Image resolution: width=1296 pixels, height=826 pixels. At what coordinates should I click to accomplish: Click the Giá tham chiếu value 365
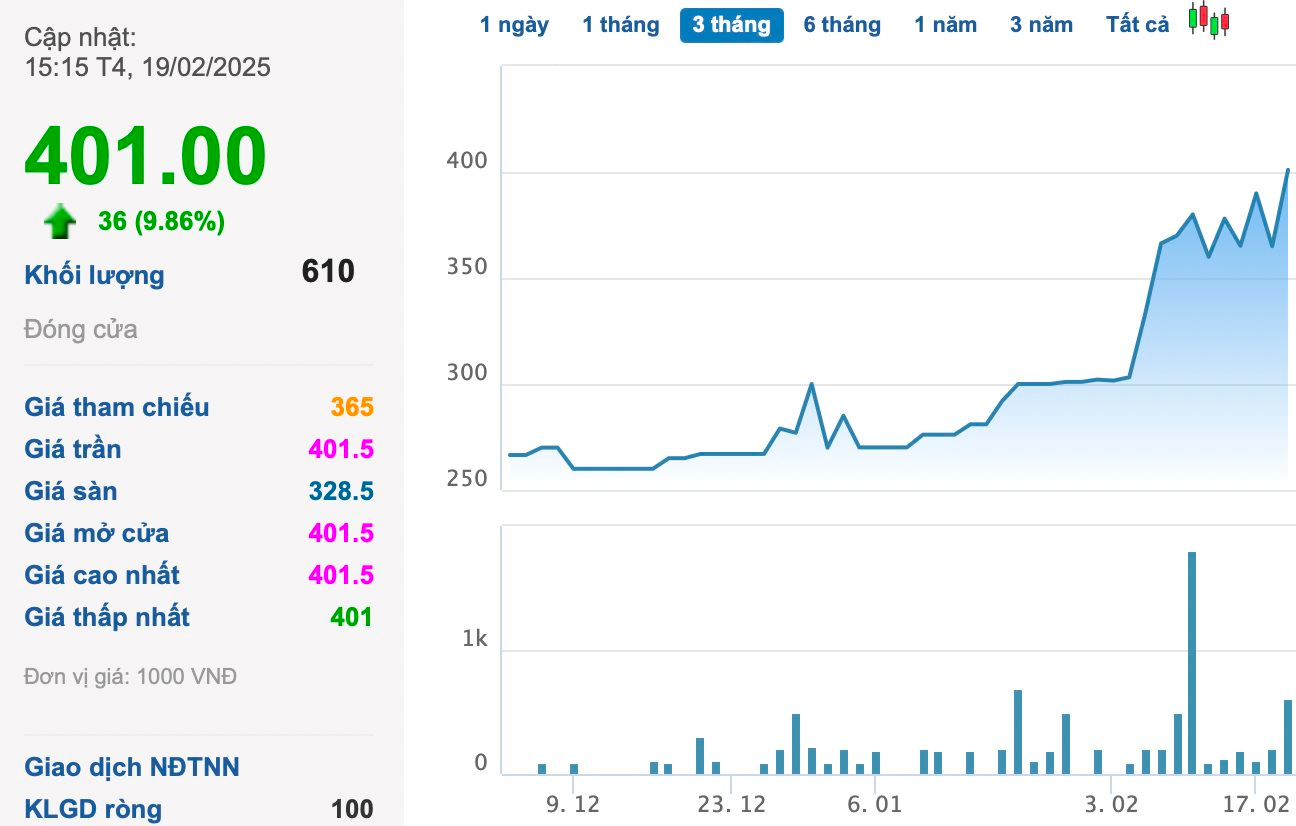coord(352,407)
